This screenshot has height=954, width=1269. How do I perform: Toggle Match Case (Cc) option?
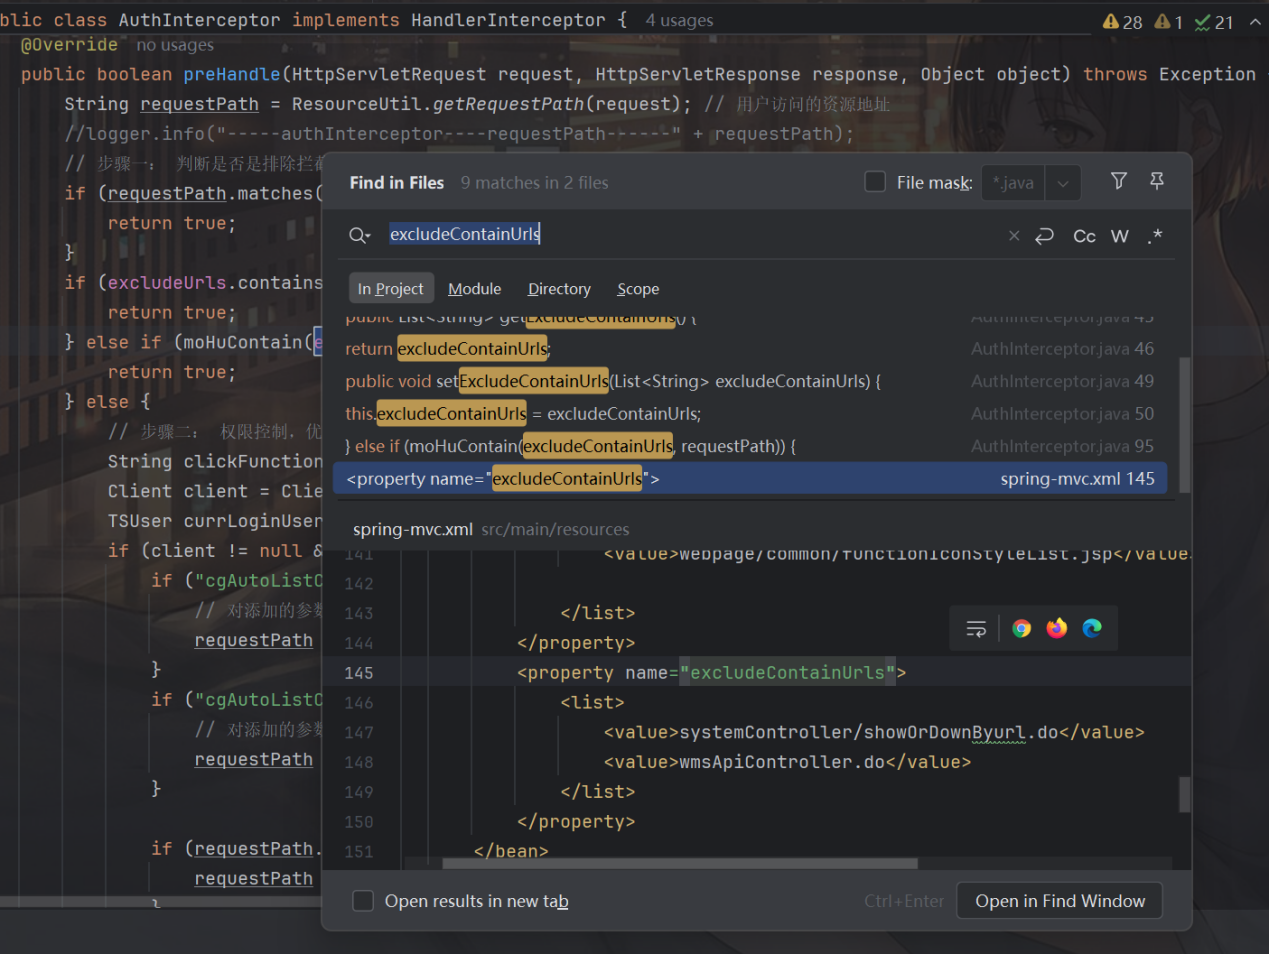click(x=1084, y=236)
